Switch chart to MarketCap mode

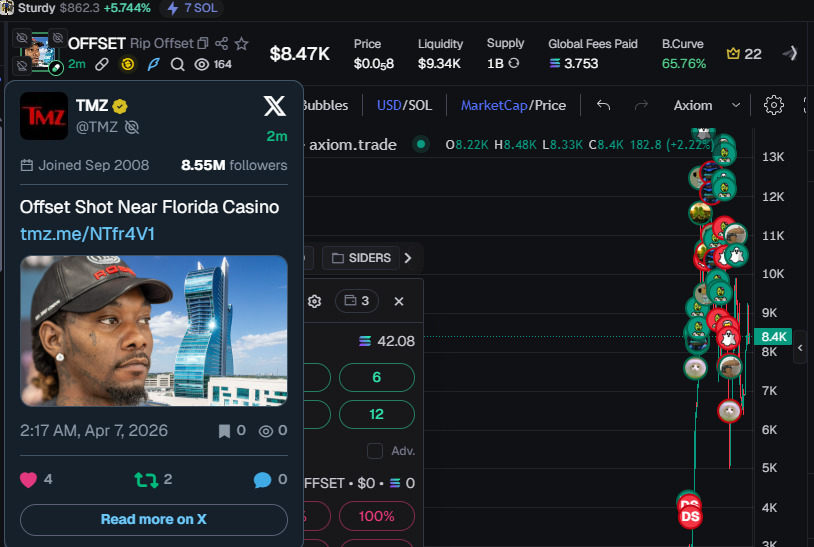coord(494,105)
